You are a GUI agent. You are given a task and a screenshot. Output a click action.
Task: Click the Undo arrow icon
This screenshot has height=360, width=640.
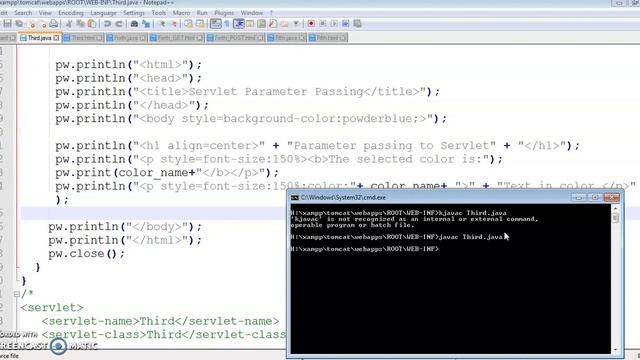pyautogui.click(x=107, y=24)
